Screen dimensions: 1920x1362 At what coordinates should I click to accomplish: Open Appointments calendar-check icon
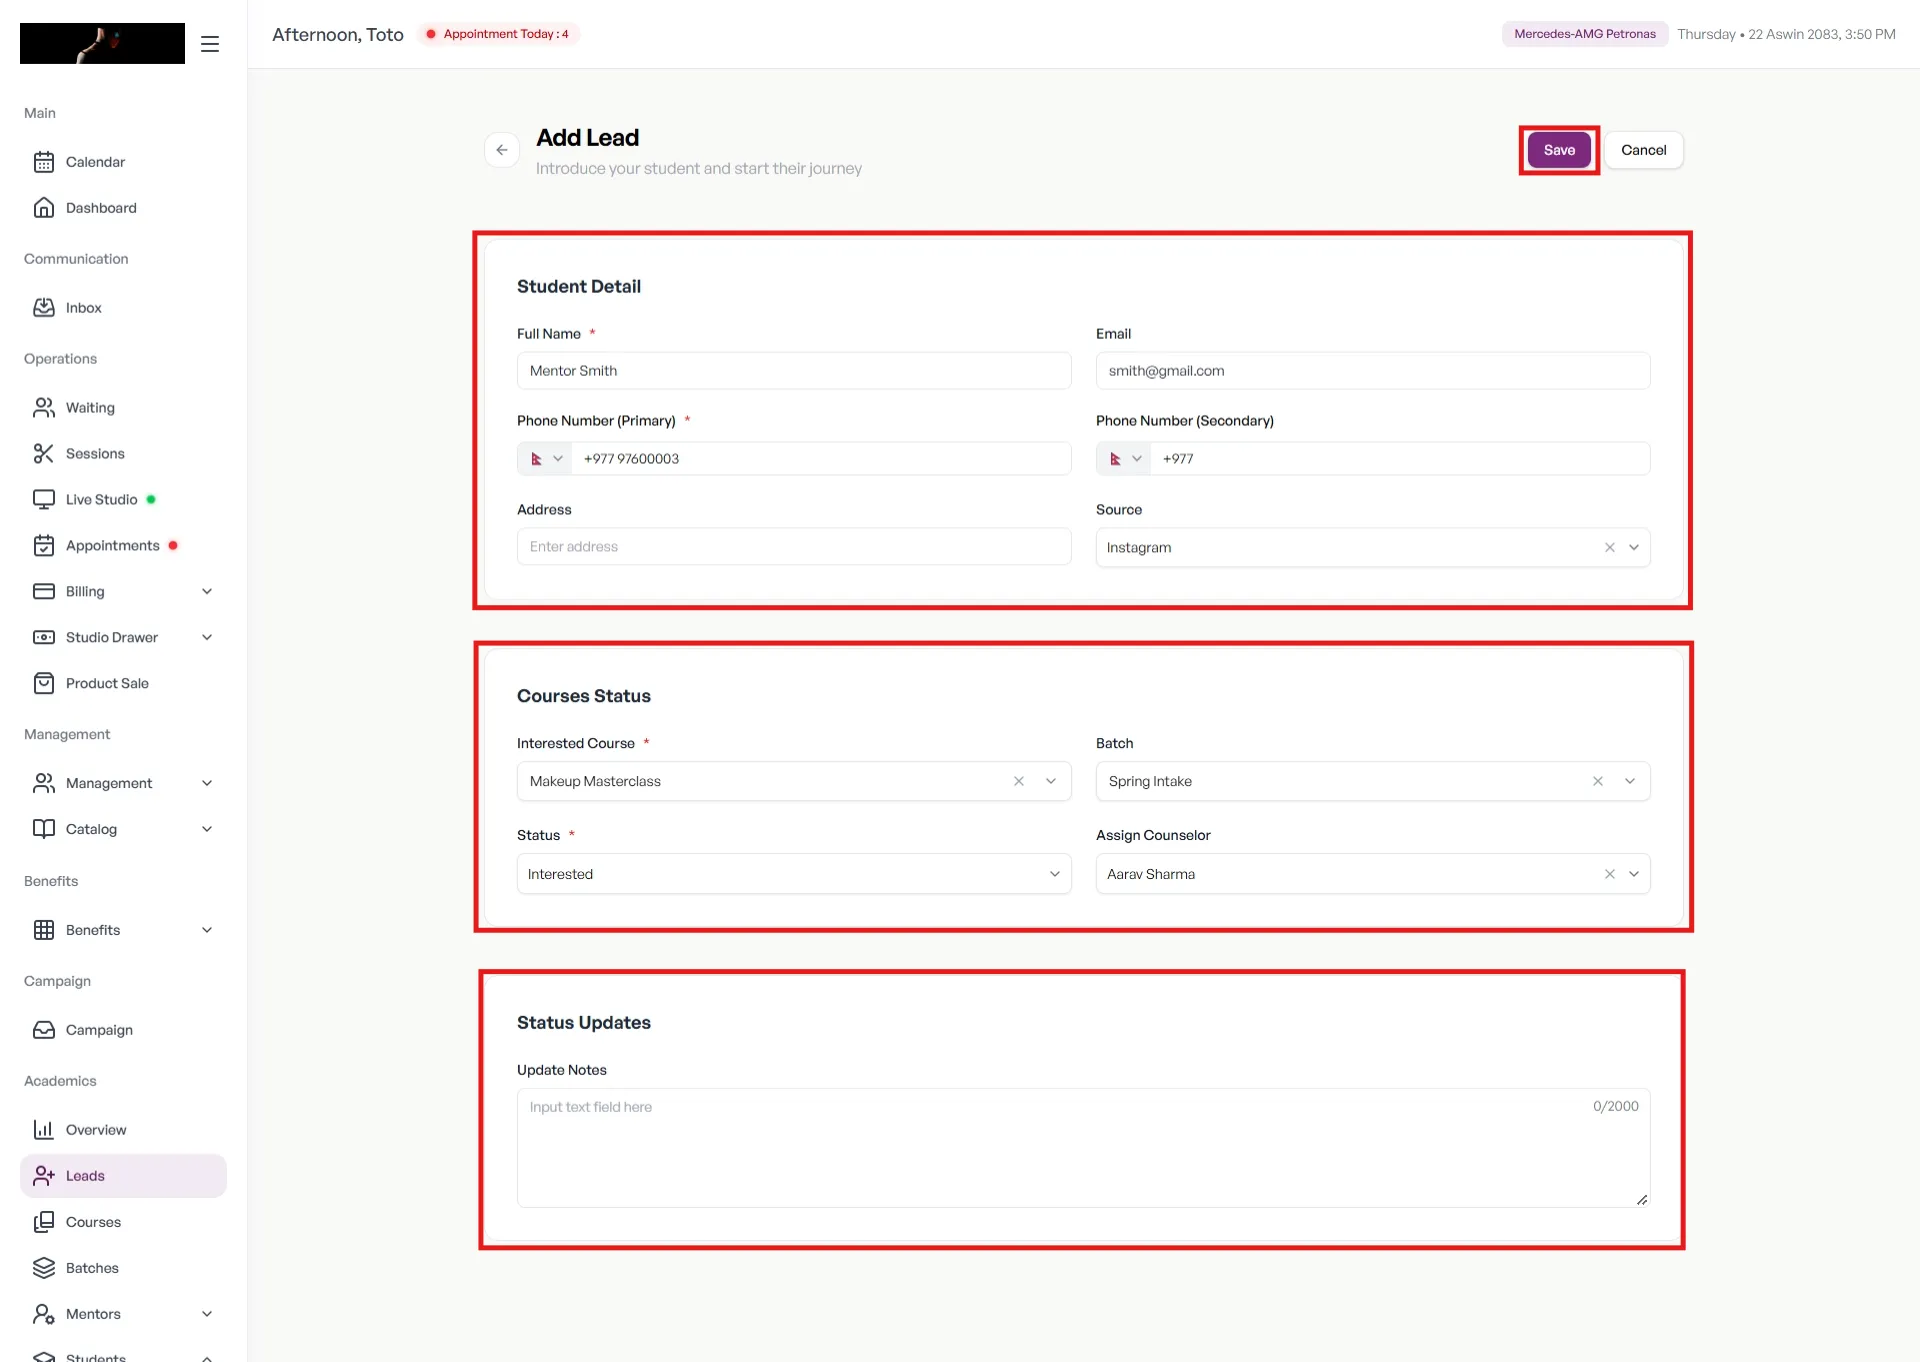44,546
